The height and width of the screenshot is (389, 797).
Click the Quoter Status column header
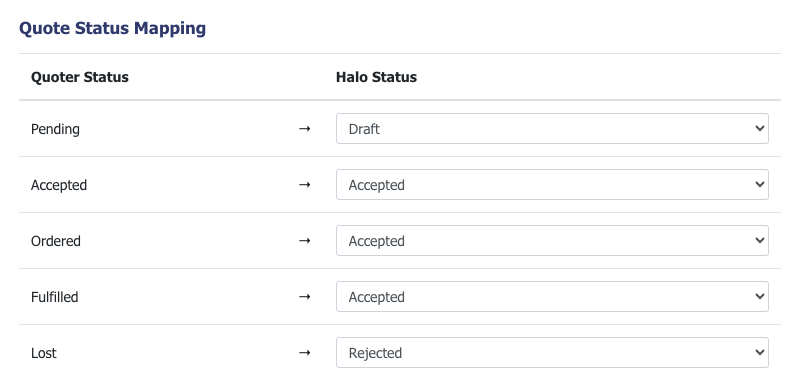80,77
